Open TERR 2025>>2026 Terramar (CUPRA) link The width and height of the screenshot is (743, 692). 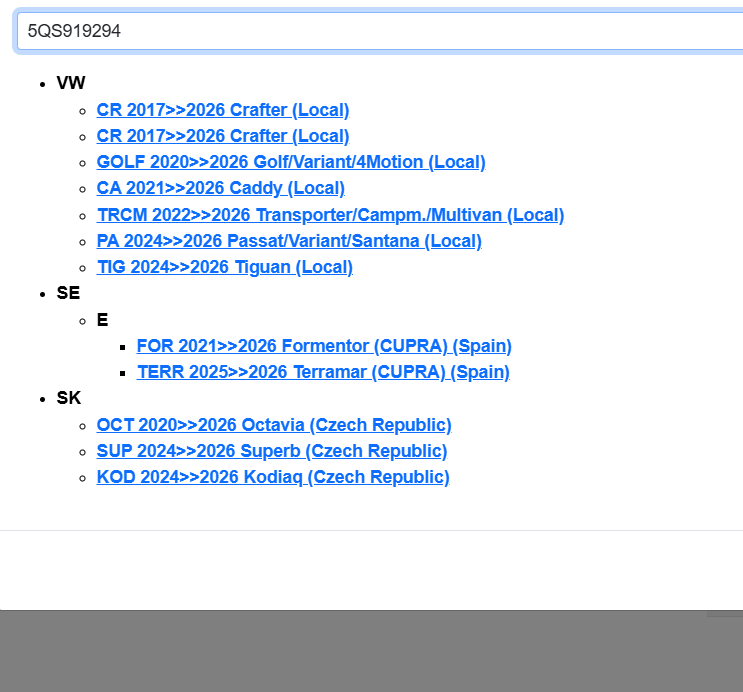323,372
